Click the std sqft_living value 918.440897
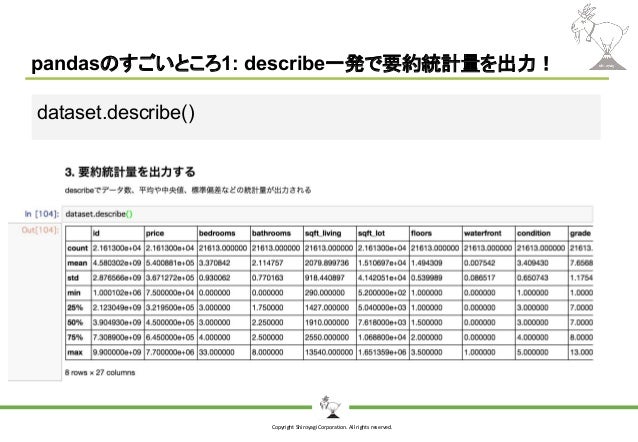 pos(325,278)
